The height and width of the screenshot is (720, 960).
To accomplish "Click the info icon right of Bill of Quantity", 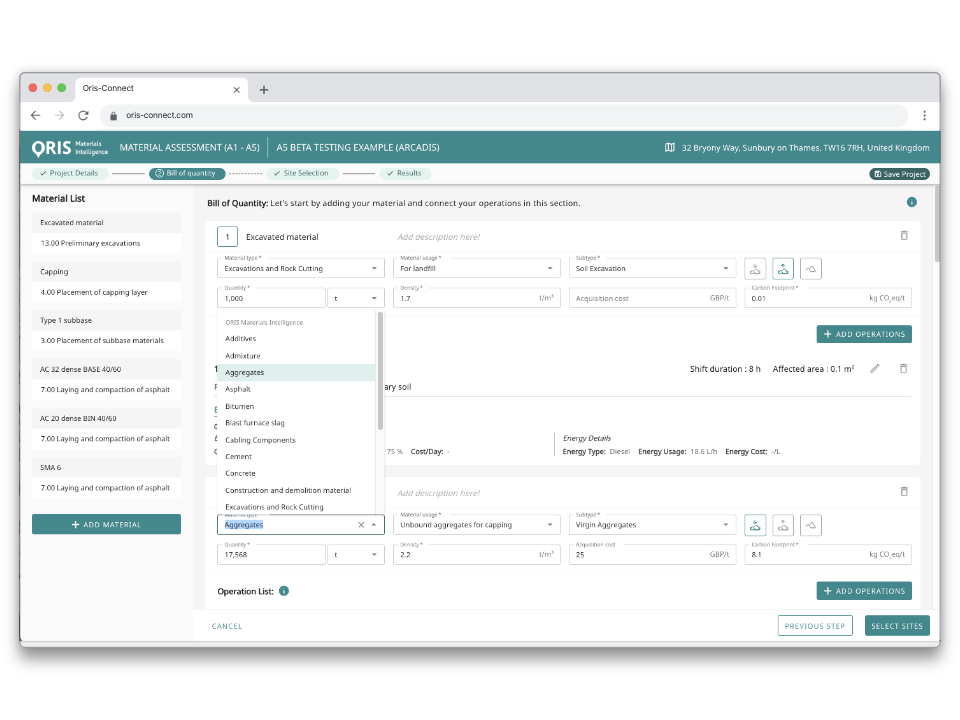I will [x=911, y=202].
